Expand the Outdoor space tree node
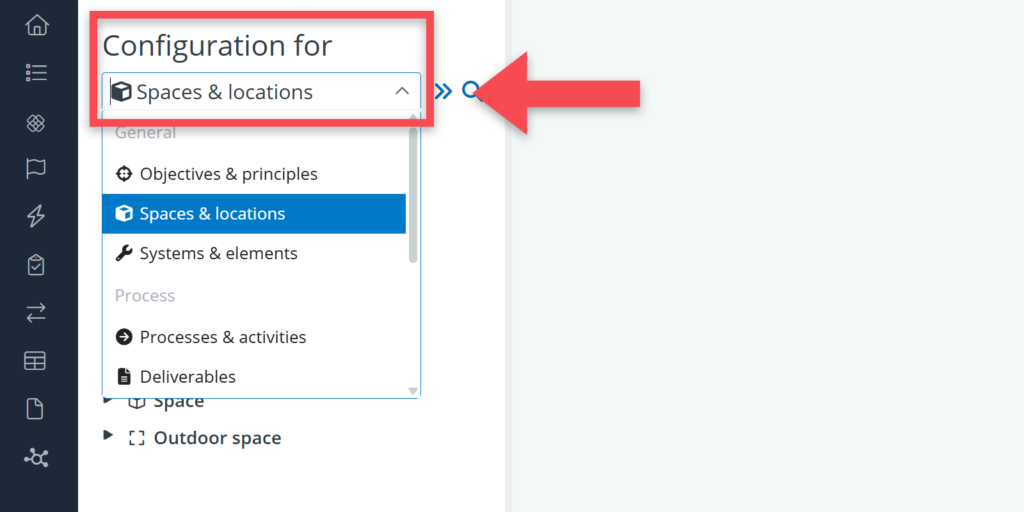The height and width of the screenshot is (512, 1024). (109, 437)
